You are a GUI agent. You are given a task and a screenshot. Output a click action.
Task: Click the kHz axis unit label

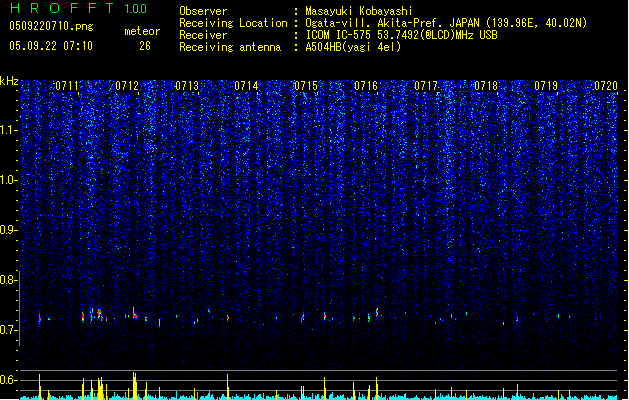[x=9, y=81]
